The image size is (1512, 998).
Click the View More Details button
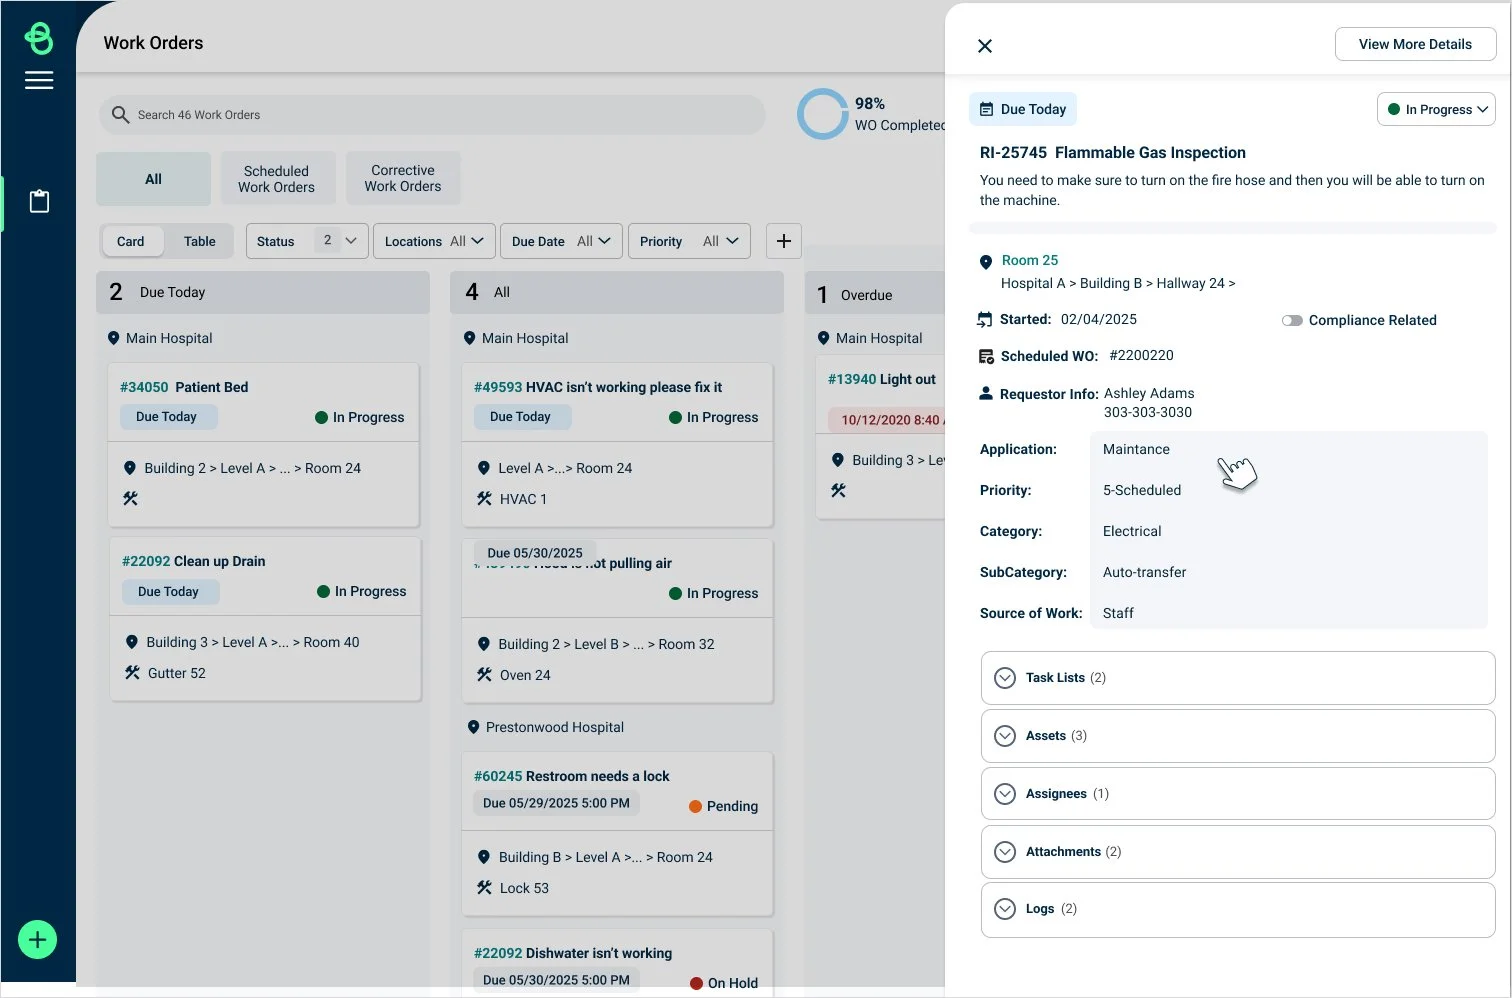point(1415,44)
